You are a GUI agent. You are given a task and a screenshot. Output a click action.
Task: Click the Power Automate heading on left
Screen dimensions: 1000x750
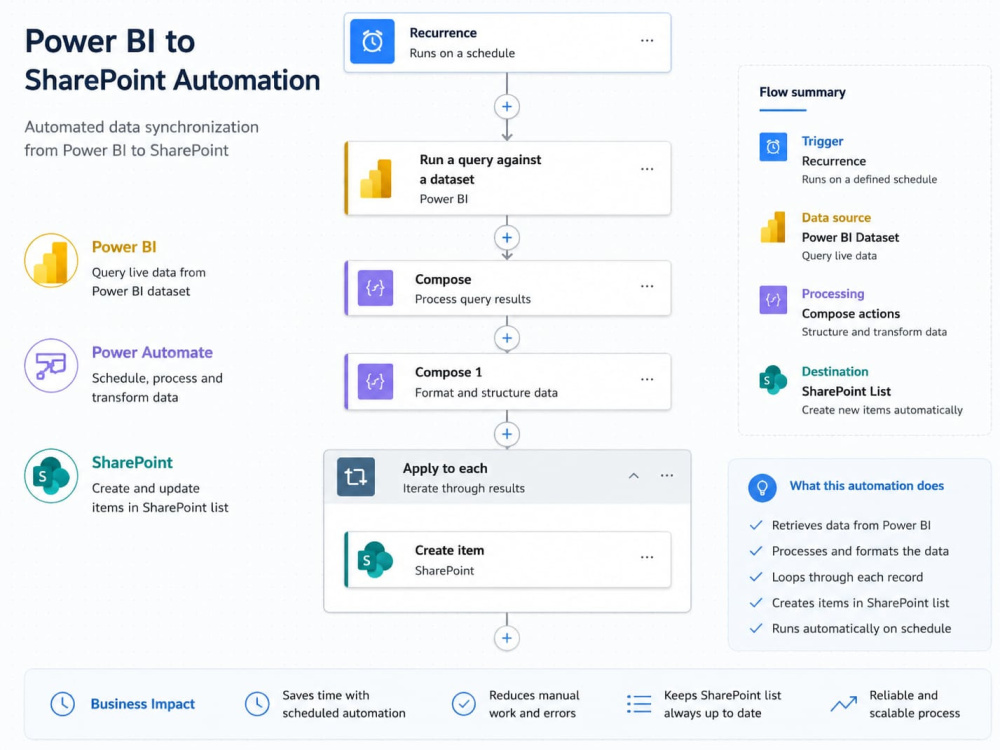(x=152, y=353)
